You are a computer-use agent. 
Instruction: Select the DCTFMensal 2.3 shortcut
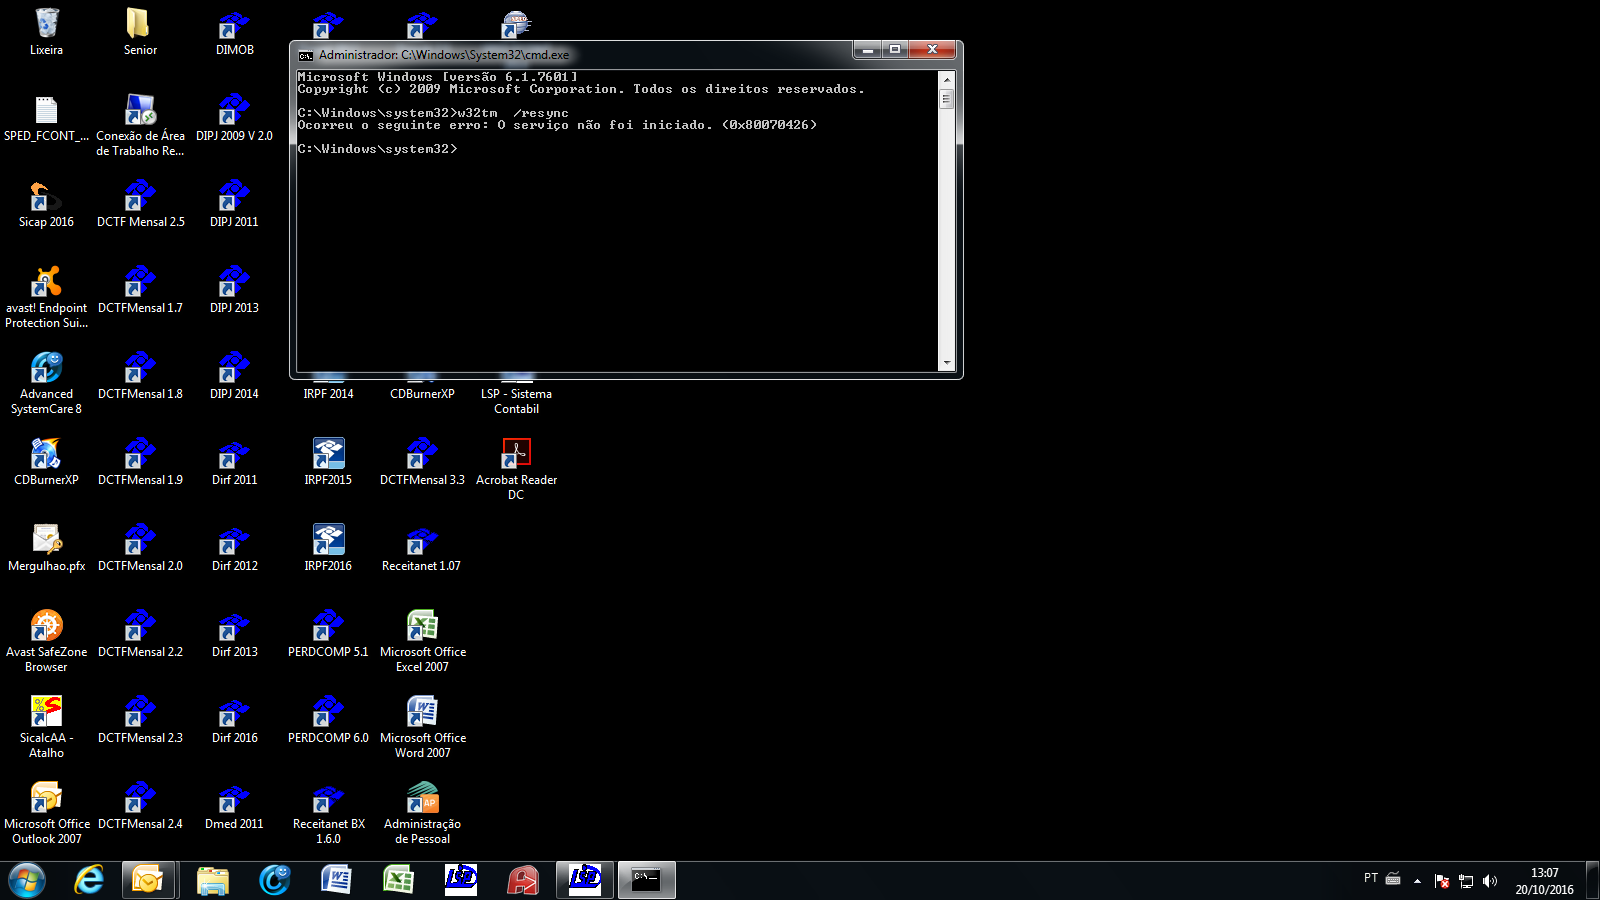[140, 720]
